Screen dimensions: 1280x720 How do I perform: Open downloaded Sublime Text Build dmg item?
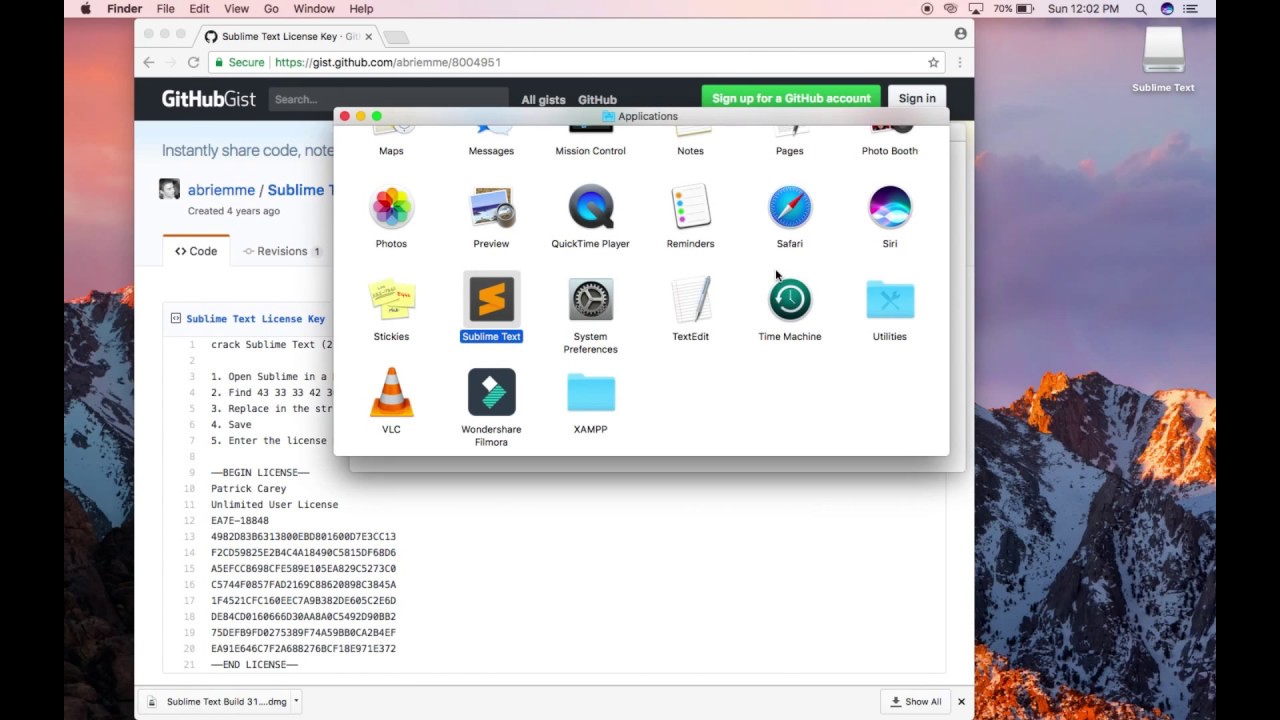pyautogui.click(x=217, y=702)
